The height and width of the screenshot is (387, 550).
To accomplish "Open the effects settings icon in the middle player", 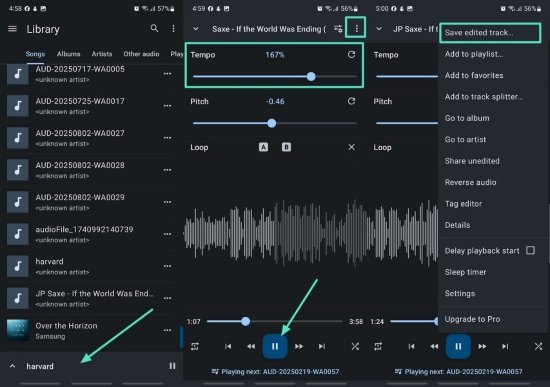I will [338, 29].
